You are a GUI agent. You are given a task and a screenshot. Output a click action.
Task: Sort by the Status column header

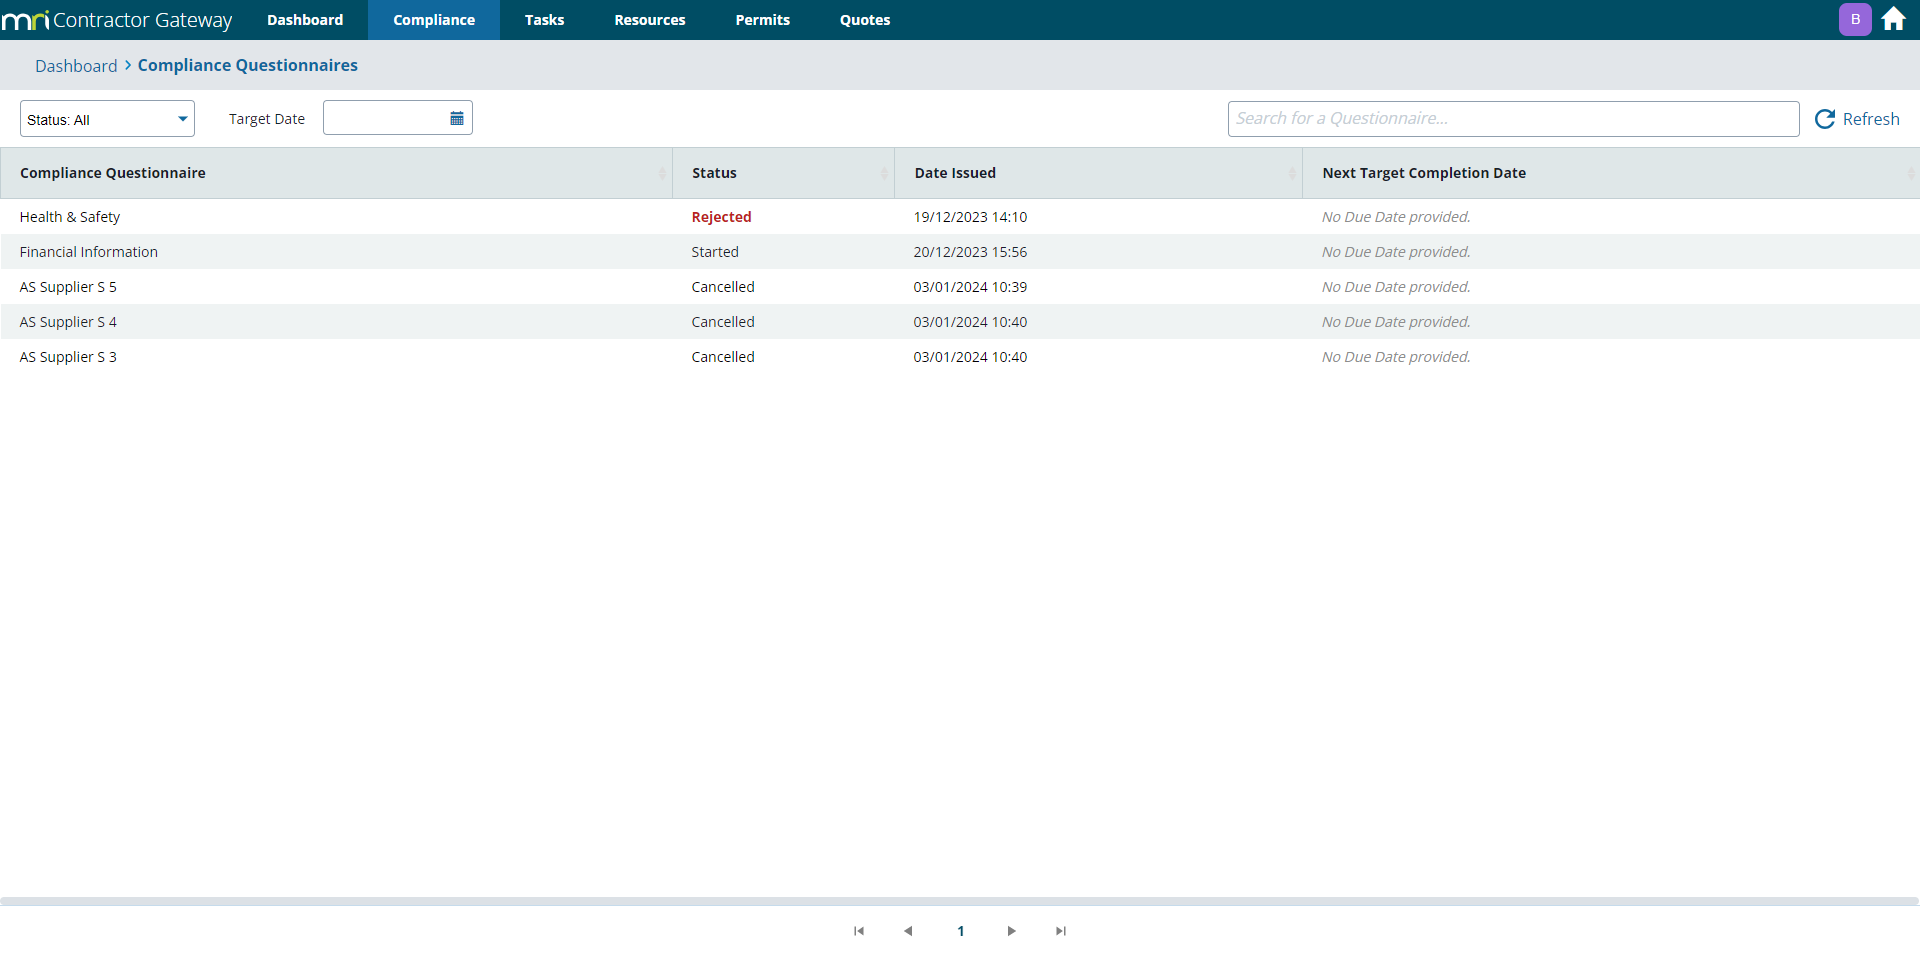click(x=714, y=173)
